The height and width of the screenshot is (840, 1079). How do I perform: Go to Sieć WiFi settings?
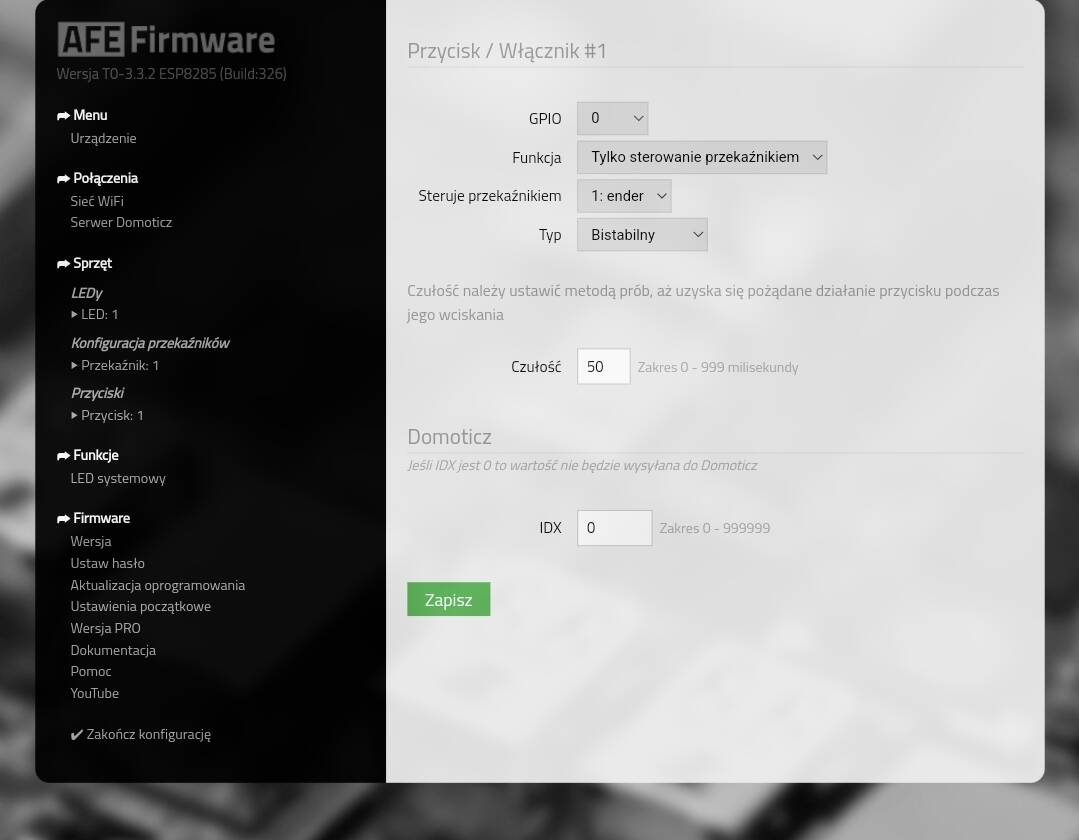tap(97, 201)
